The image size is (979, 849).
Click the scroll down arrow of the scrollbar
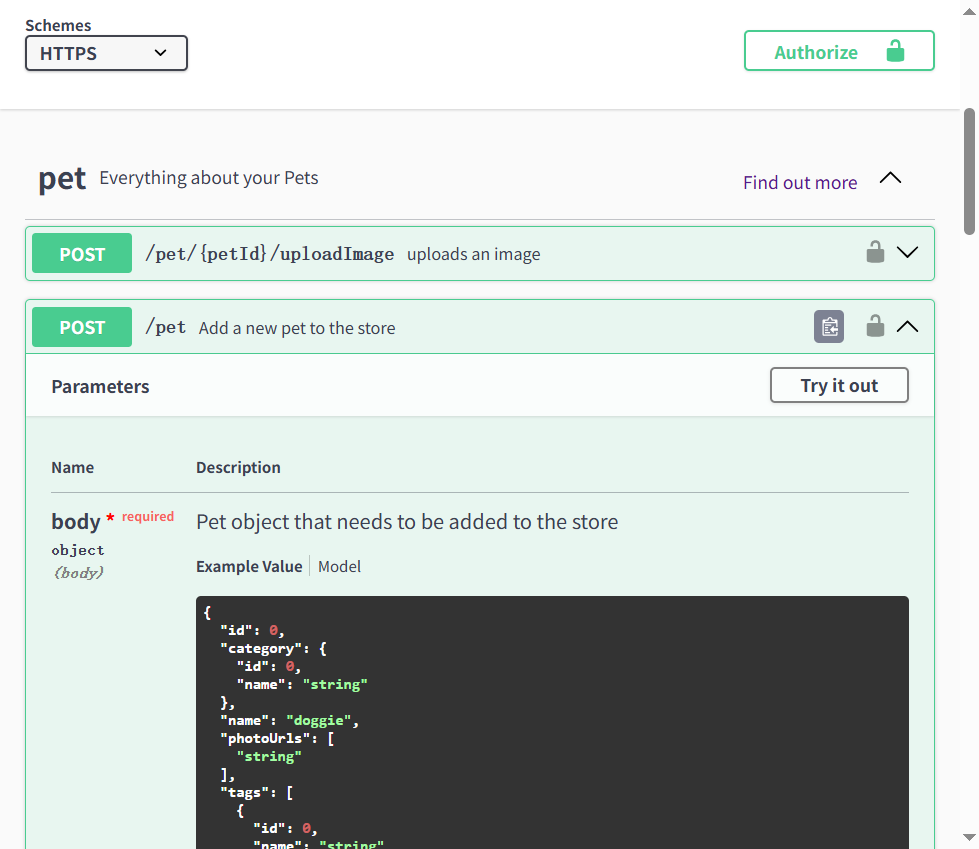pyautogui.click(x=969, y=838)
